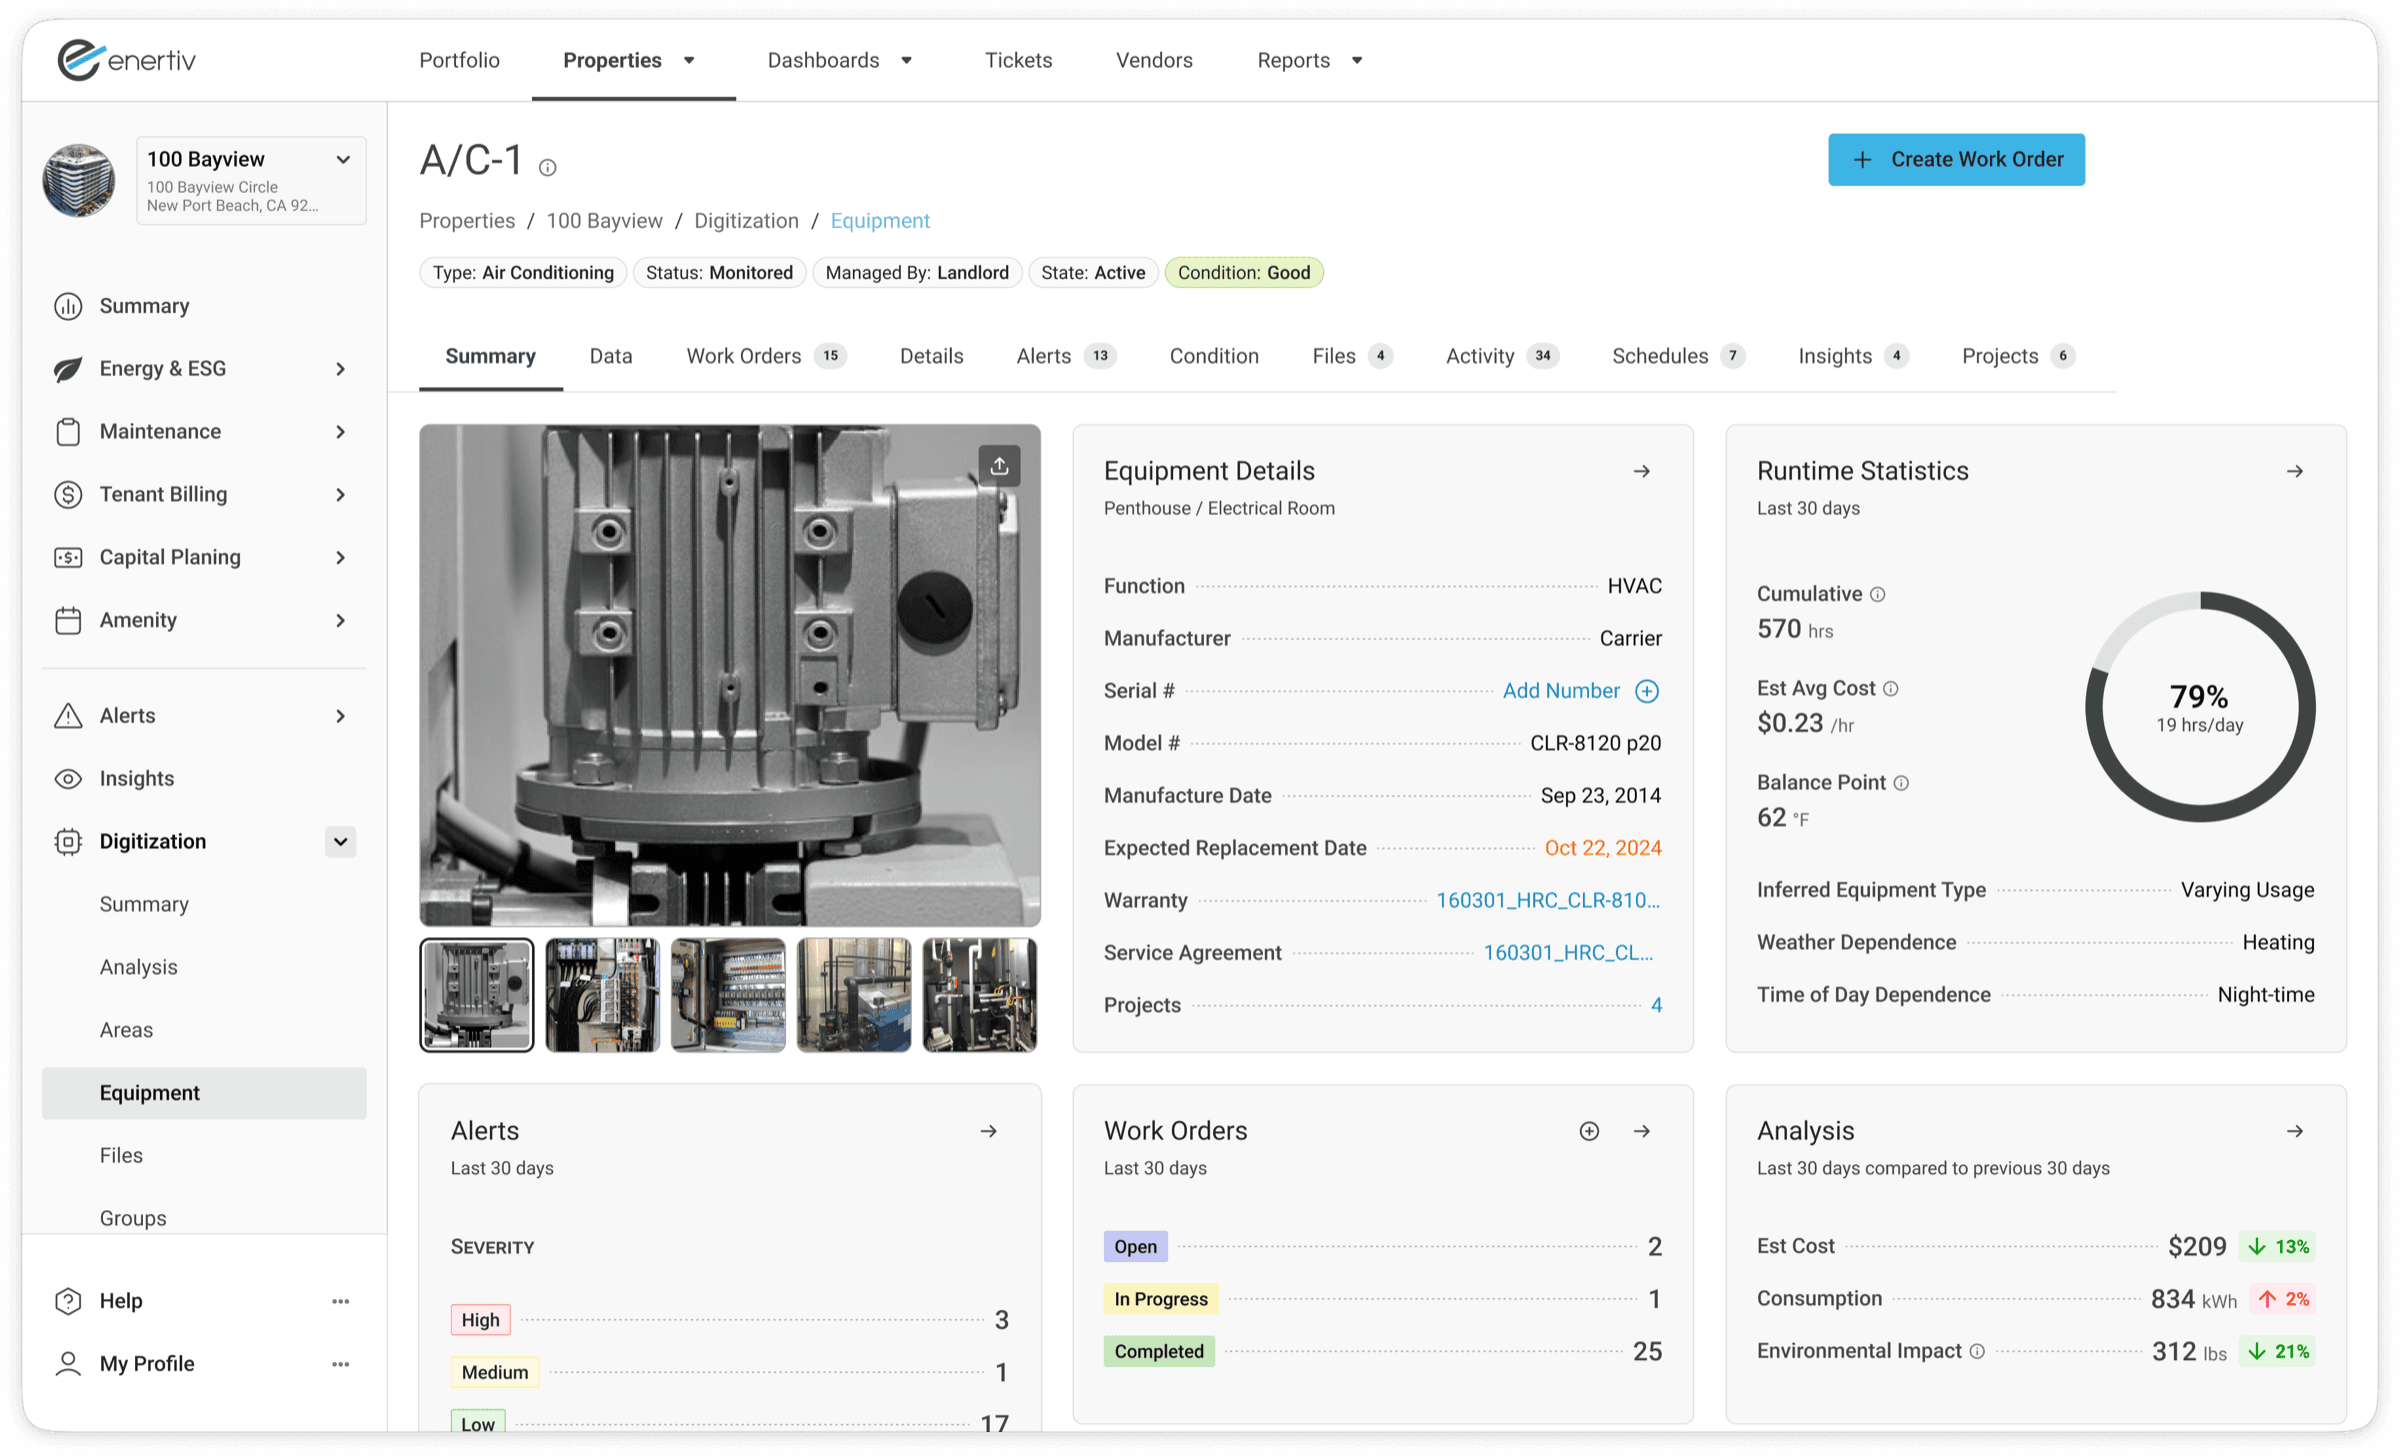Open the Warranty document link
2400x1456 pixels.
(x=1548, y=900)
